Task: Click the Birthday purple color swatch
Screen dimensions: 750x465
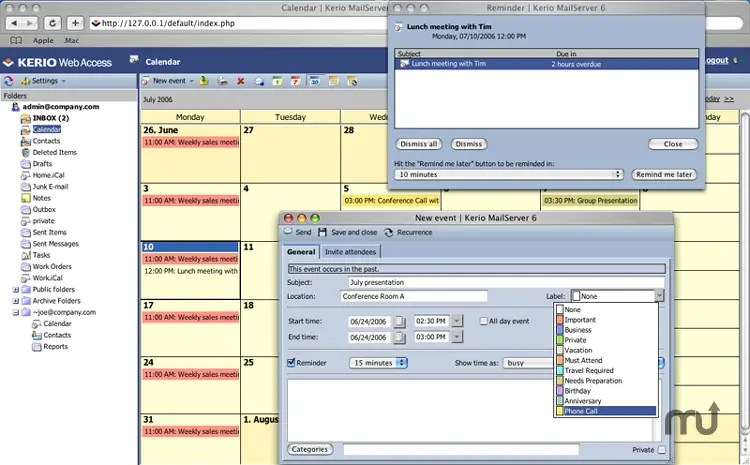Action: tap(560, 391)
